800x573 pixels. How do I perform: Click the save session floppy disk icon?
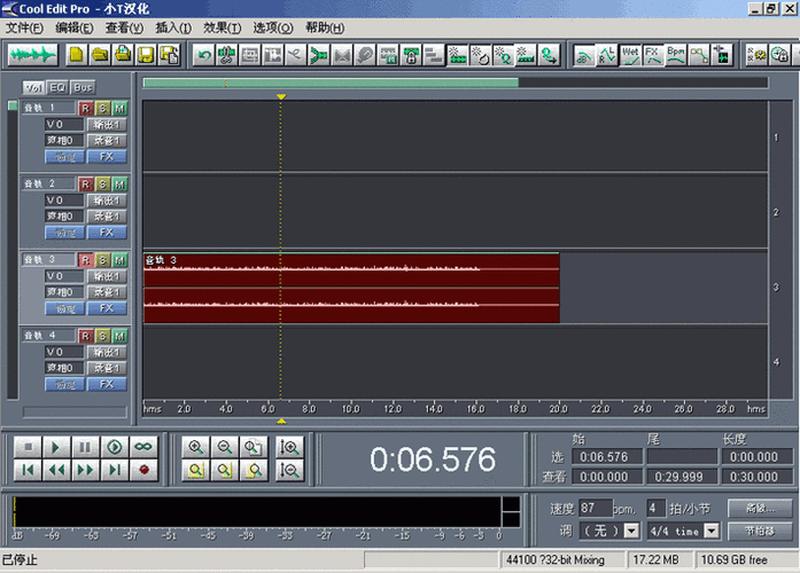[x=146, y=55]
